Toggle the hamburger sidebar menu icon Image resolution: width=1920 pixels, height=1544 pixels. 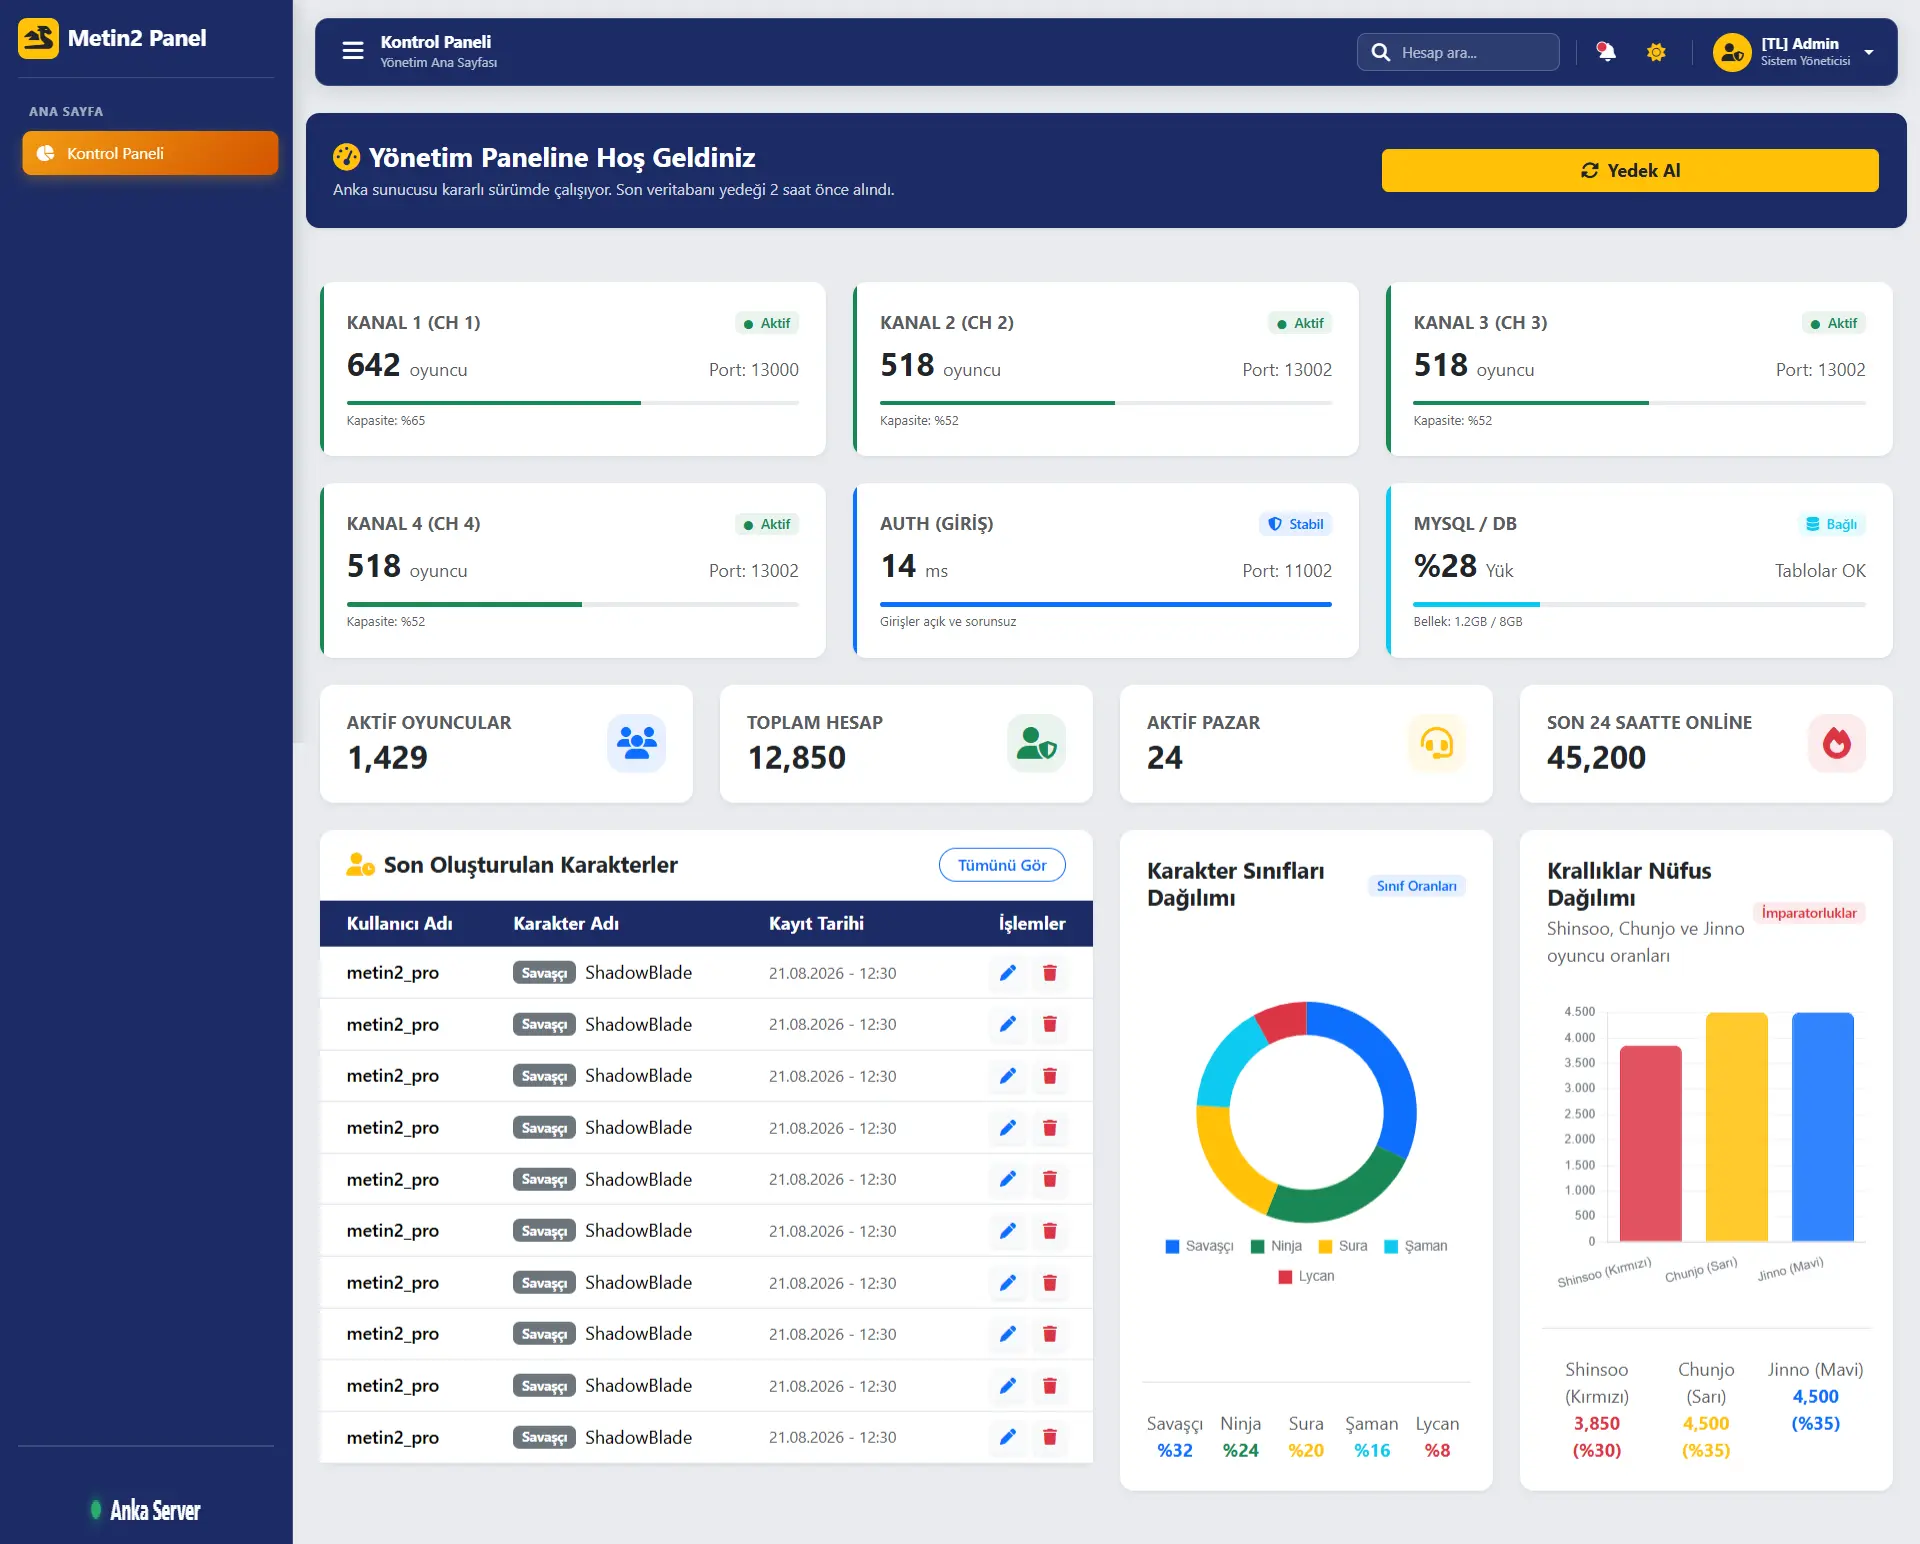[352, 51]
